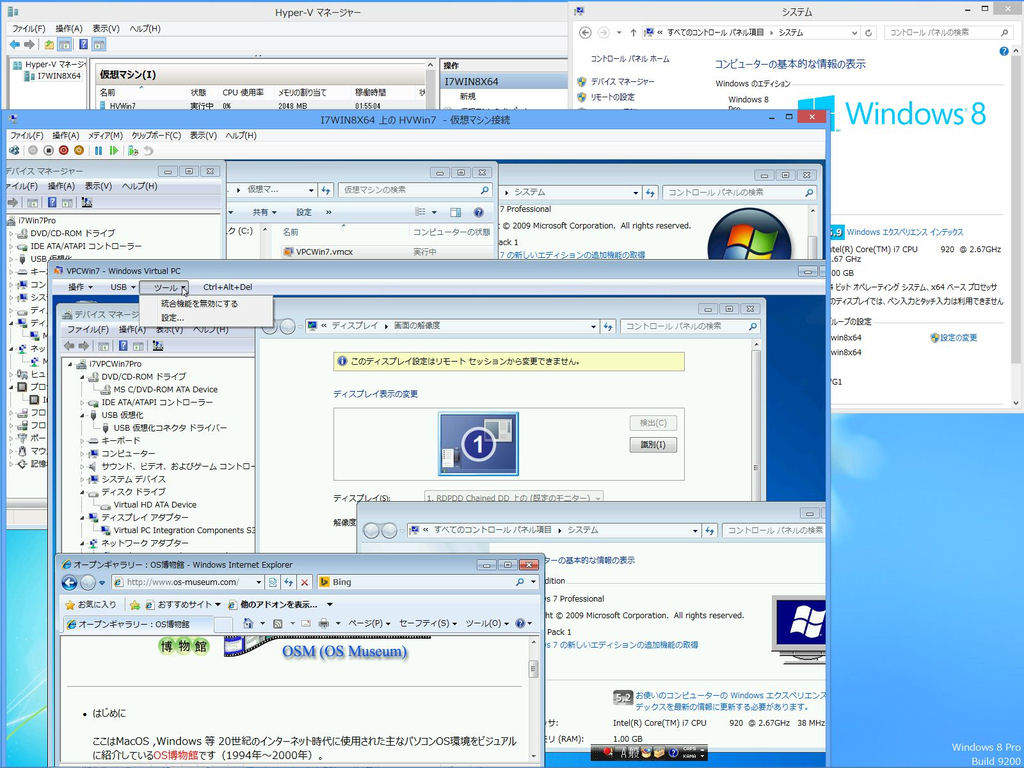Click the Compatibility View icon in IE address bar

(x=273, y=582)
